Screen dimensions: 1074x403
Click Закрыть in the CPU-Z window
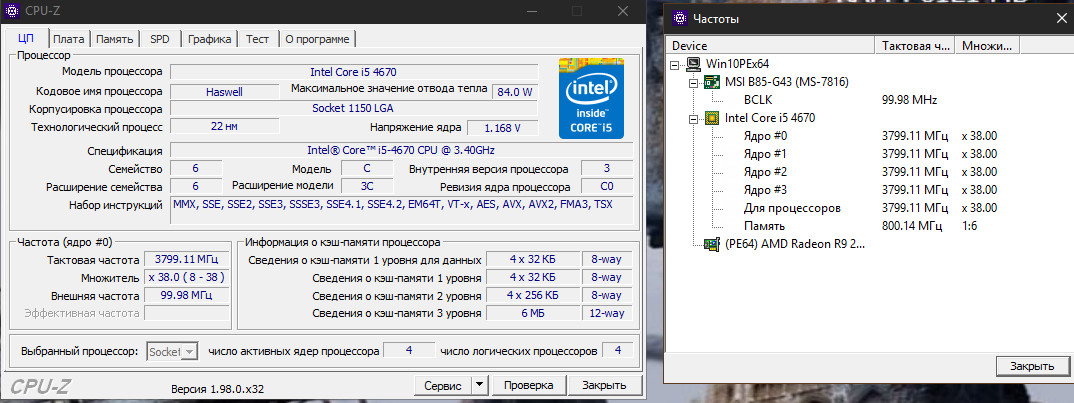[606, 385]
